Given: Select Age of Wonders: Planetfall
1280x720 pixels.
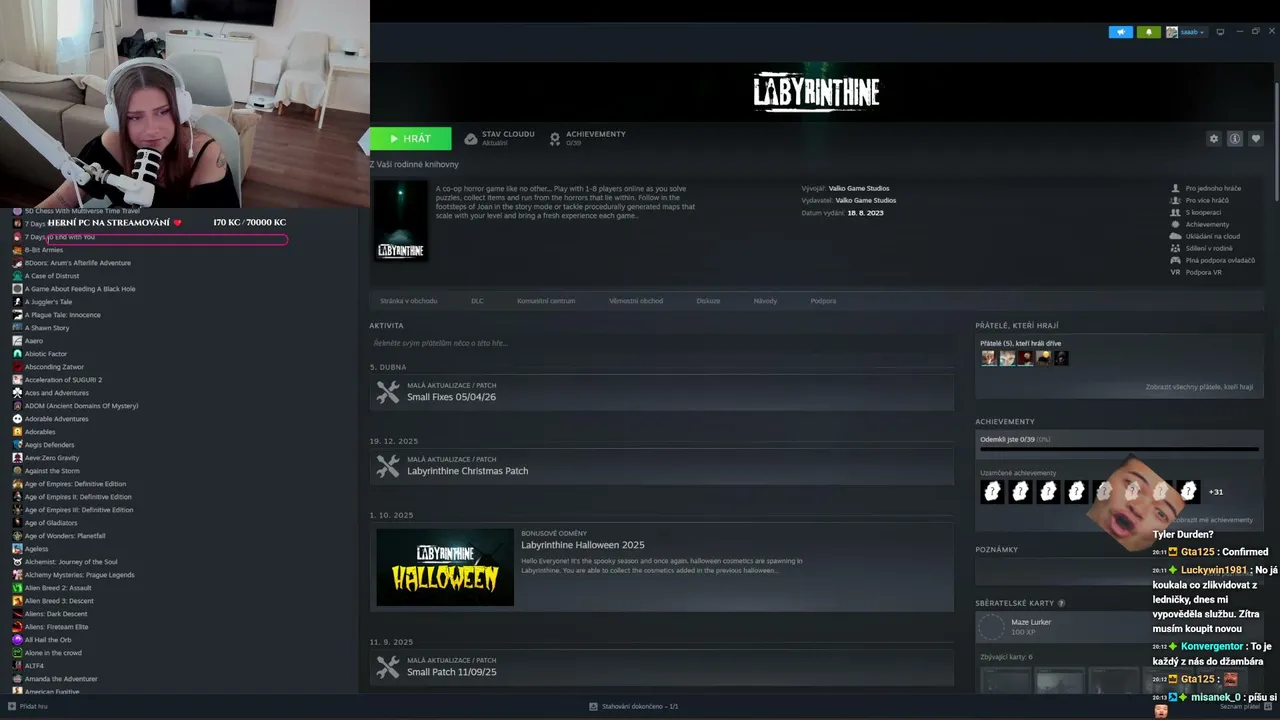Looking at the screenshot, I should tap(65, 536).
